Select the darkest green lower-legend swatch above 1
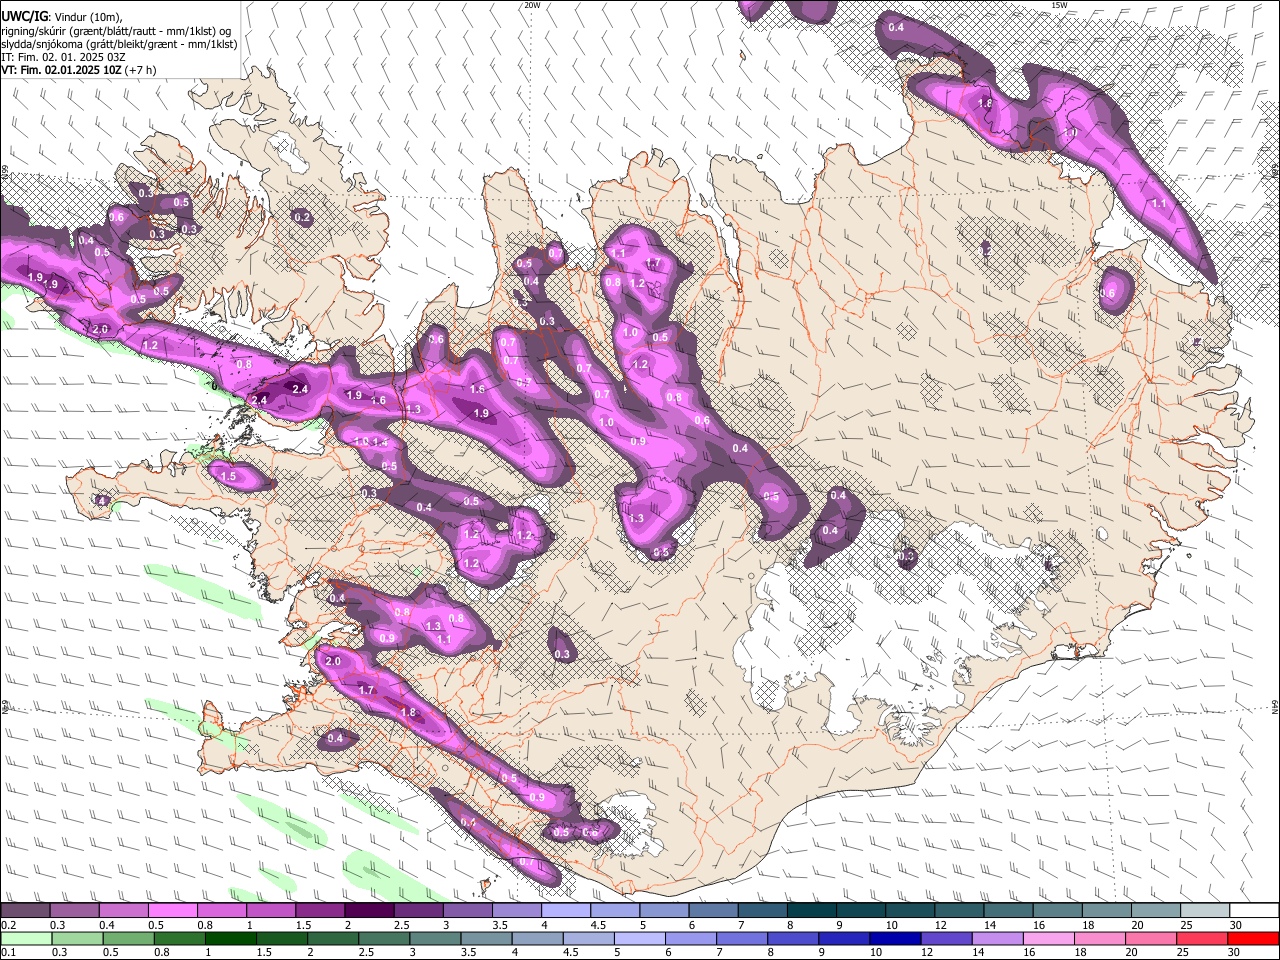 point(230,938)
